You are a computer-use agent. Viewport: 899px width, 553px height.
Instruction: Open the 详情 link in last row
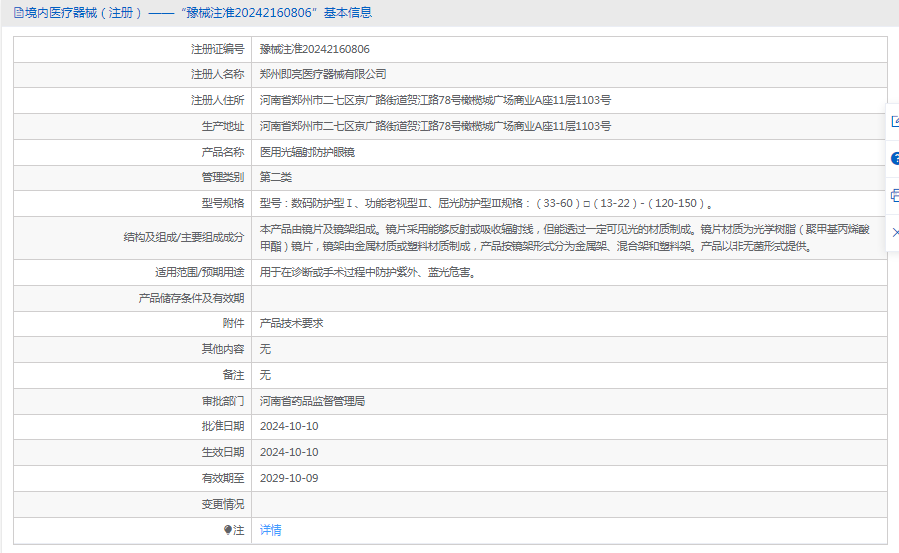coord(270,530)
